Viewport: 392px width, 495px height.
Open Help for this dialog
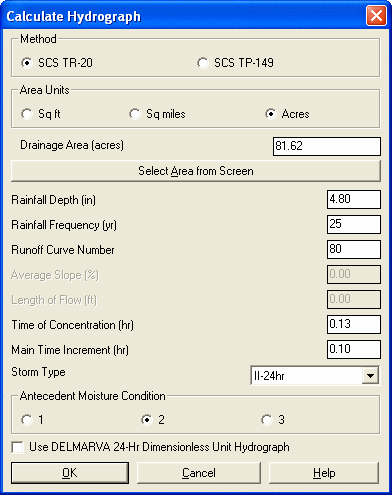click(x=324, y=473)
